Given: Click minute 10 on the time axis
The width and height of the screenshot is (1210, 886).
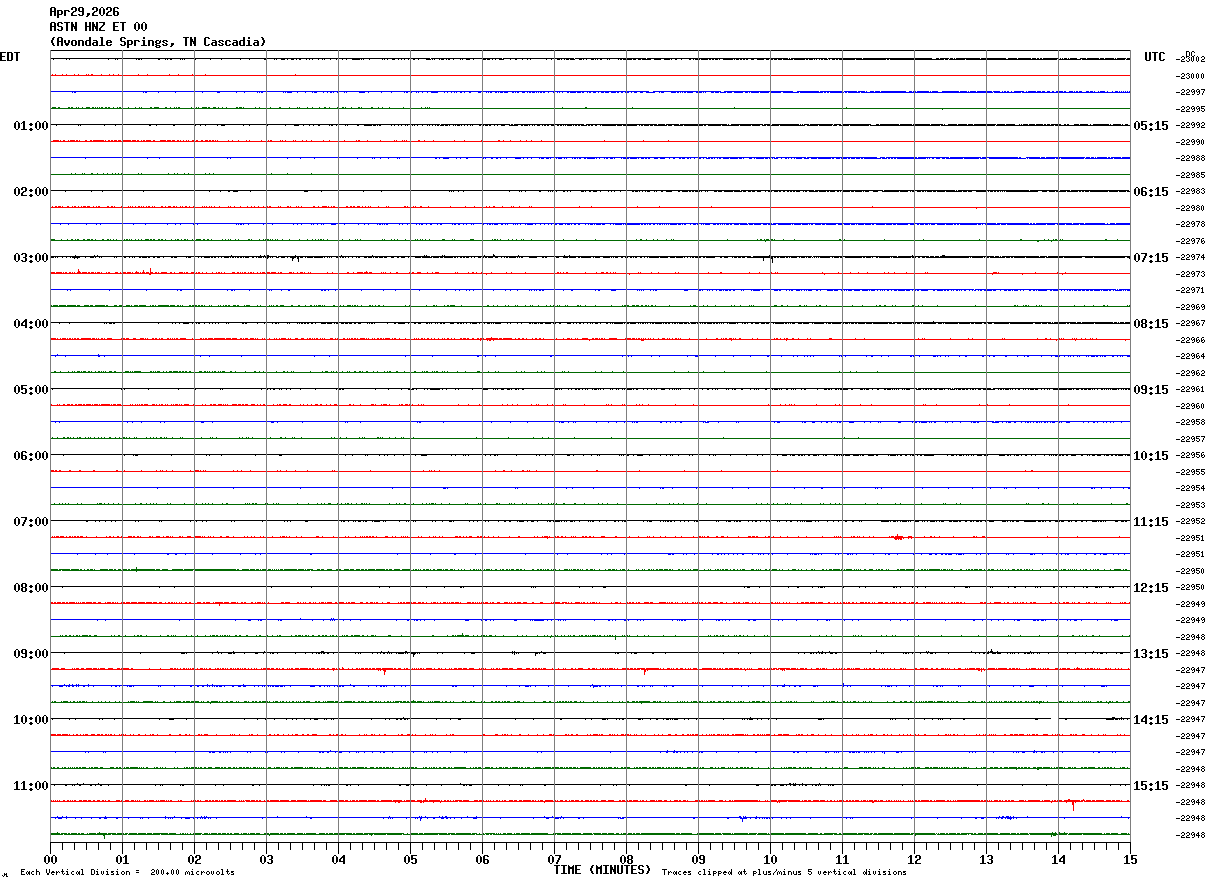Looking at the screenshot, I should tap(770, 859).
